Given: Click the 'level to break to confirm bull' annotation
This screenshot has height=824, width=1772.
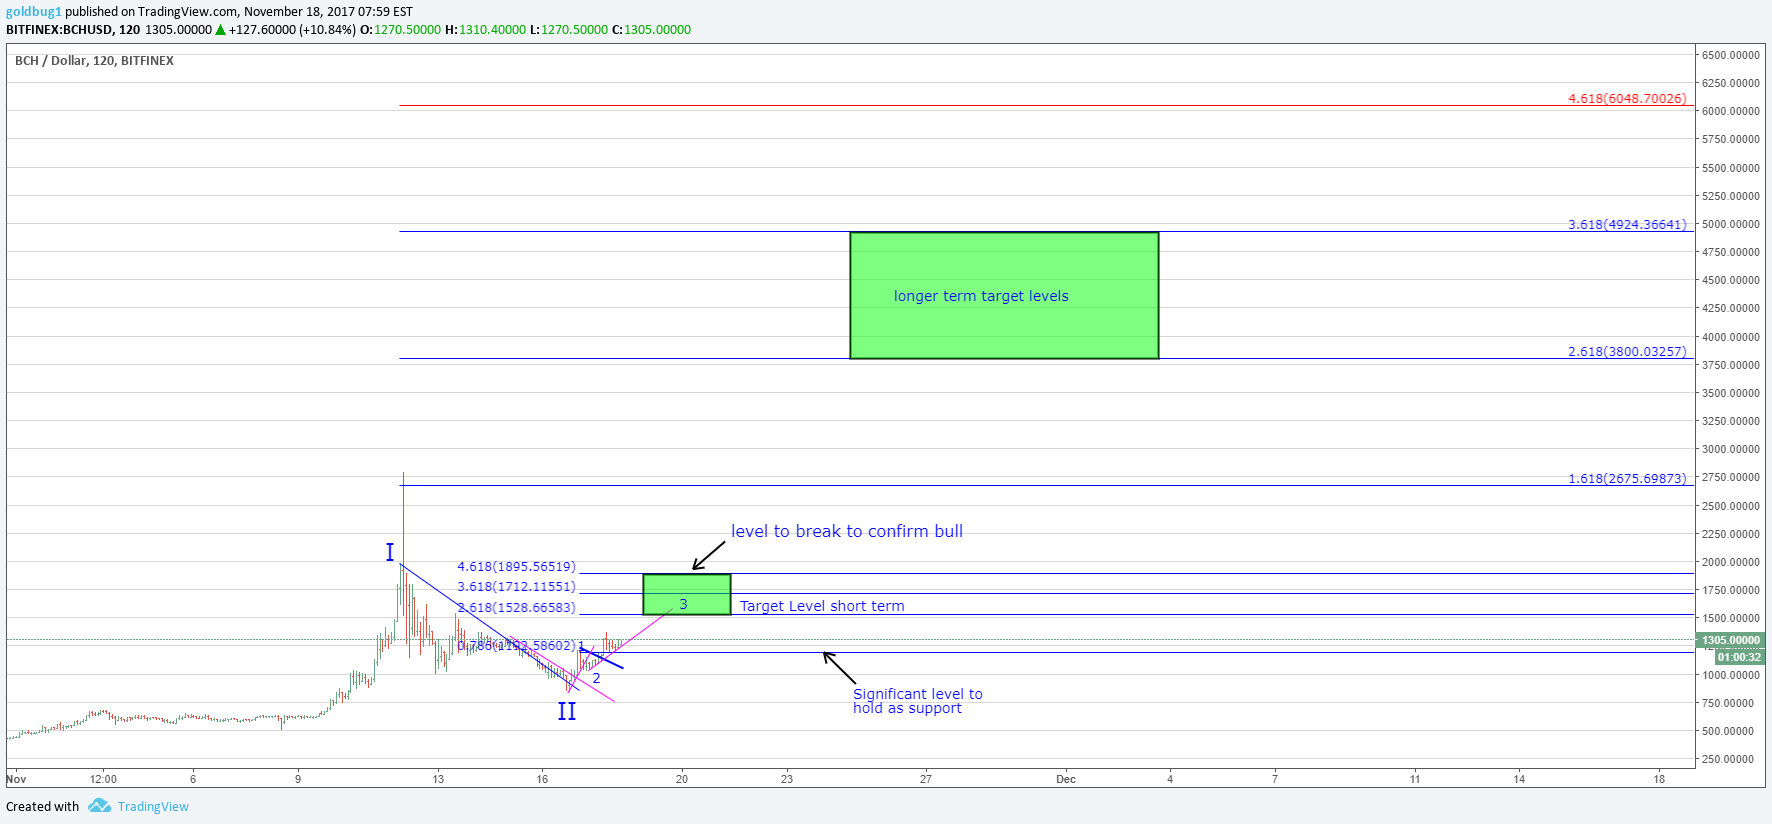Looking at the screenshot, I should pyautogui.click(x=847, y=531).
